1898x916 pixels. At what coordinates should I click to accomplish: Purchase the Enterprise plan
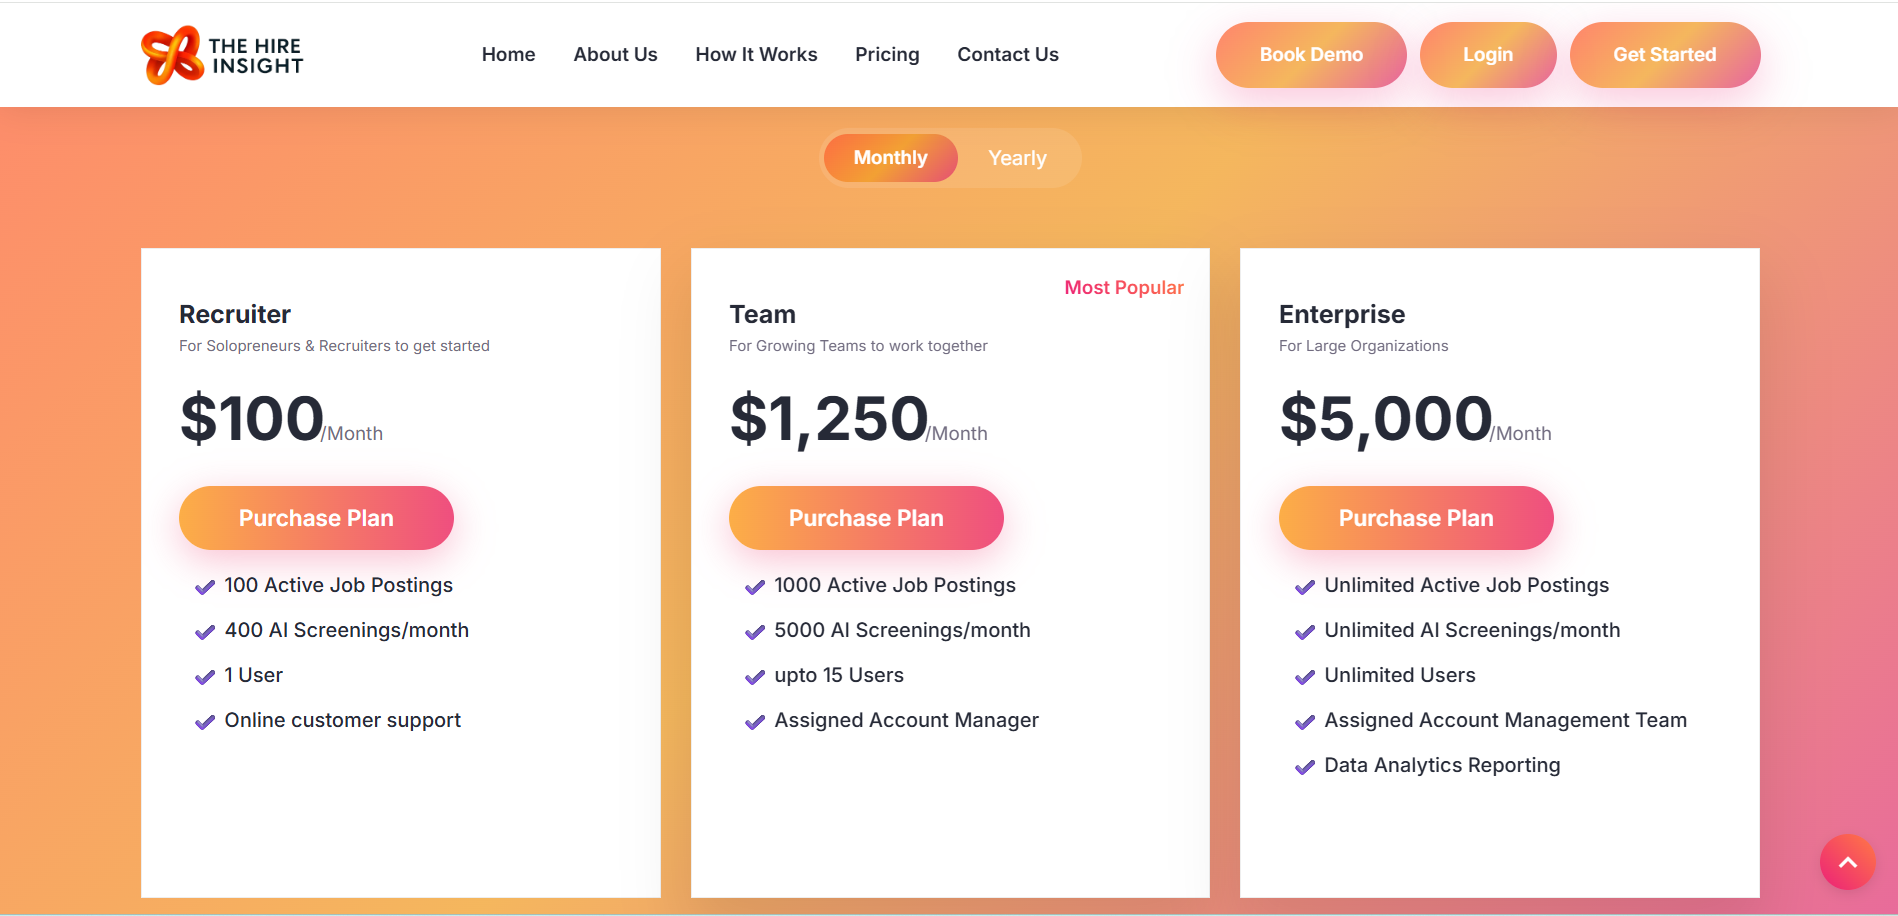click(x=1415, y=518)
